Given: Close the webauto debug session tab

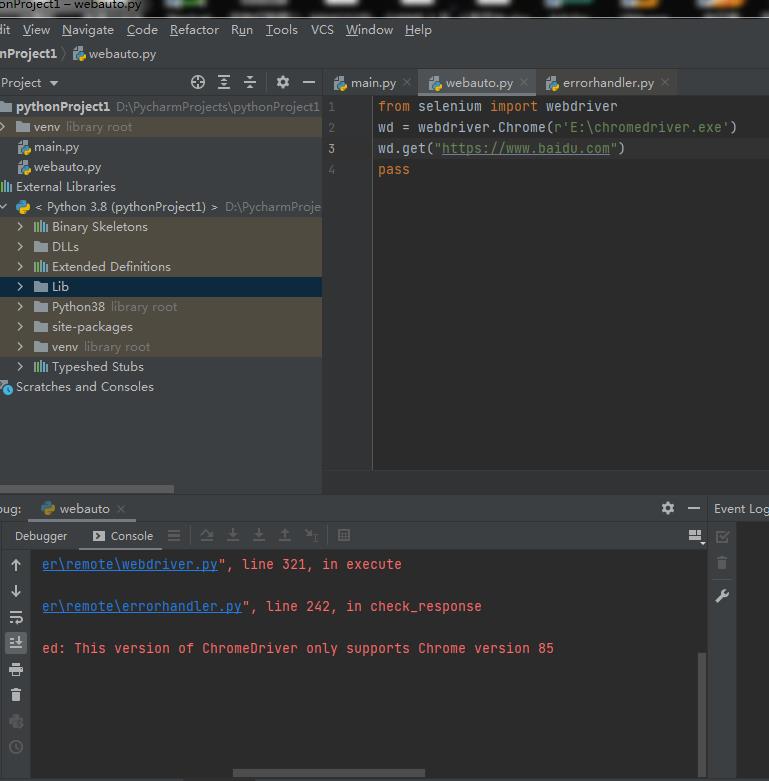Looking at the screenshot, I should [x=121, y=509].
